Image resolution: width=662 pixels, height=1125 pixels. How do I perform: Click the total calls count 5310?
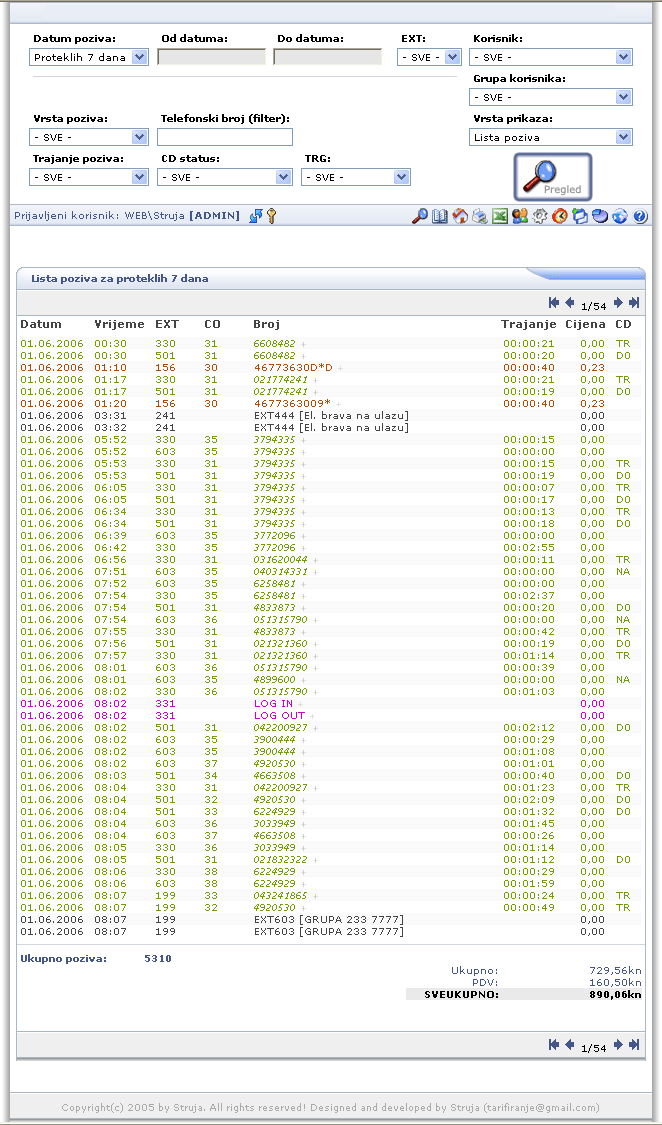(158, 959)
